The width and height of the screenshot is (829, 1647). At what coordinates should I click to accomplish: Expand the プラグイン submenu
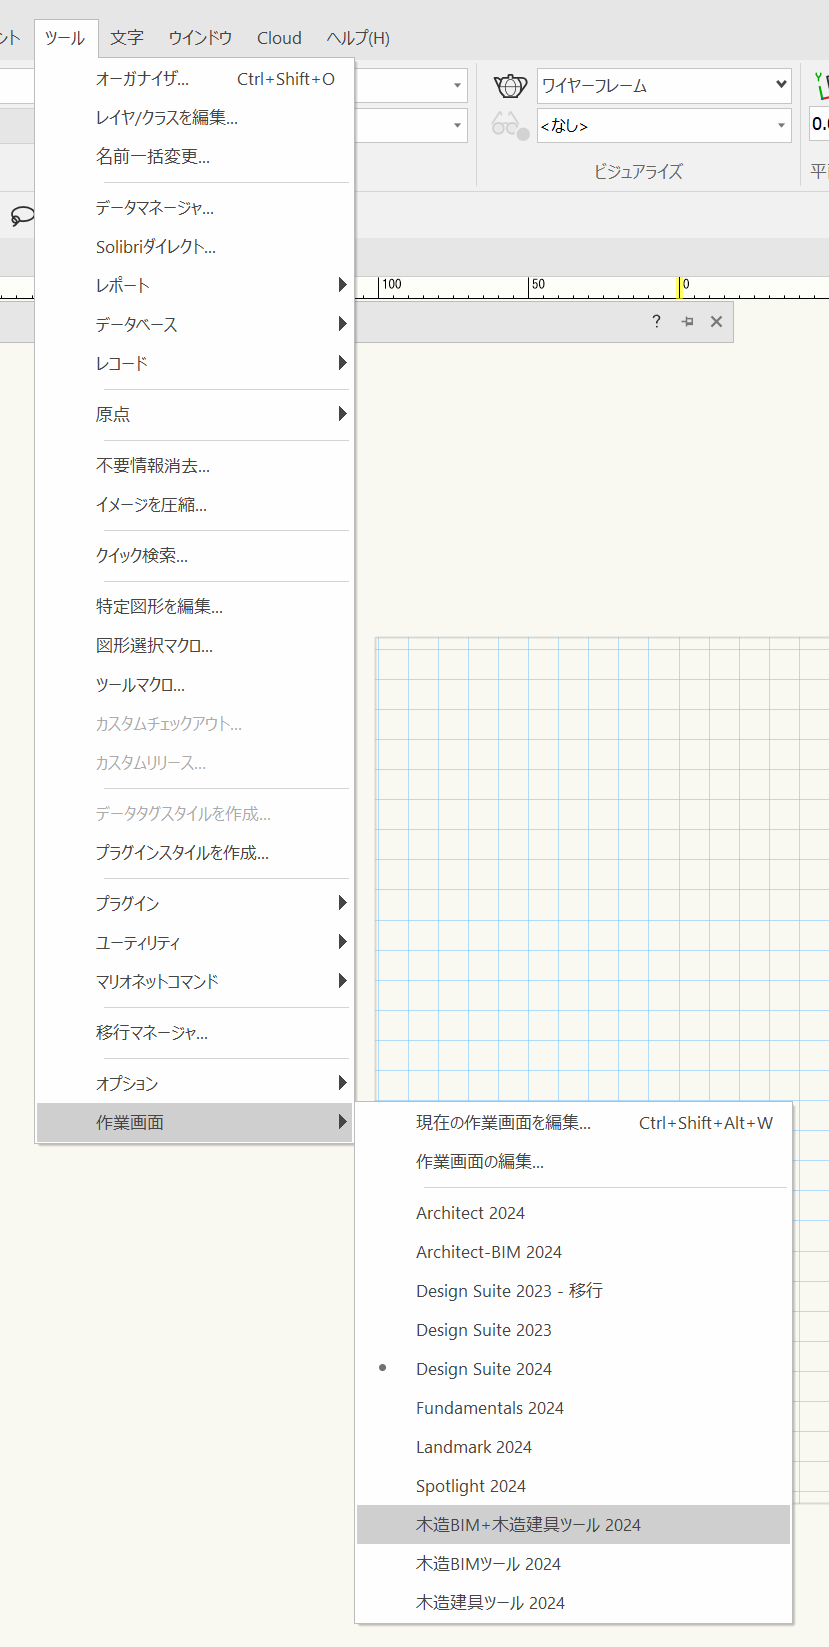click(194, 903)
